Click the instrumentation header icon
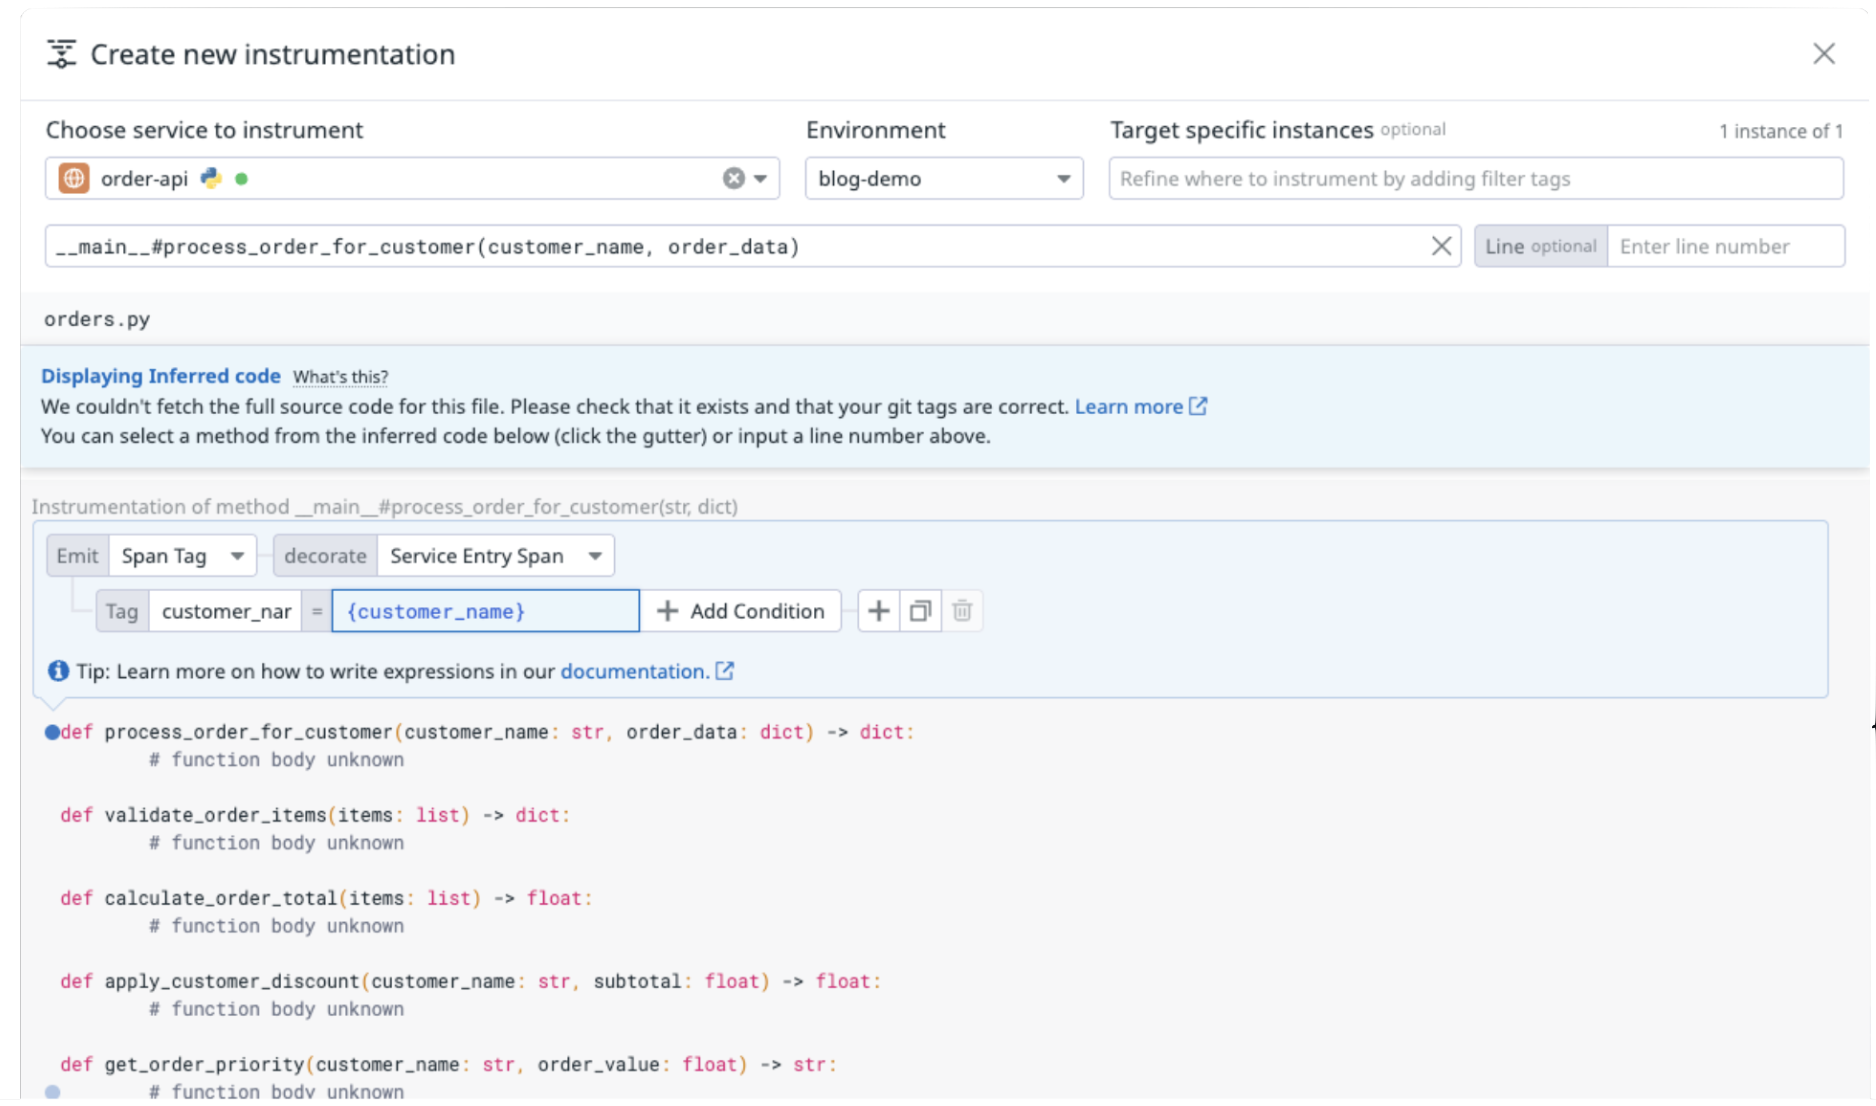The image size is (1876, 1106). pos(61,54)
